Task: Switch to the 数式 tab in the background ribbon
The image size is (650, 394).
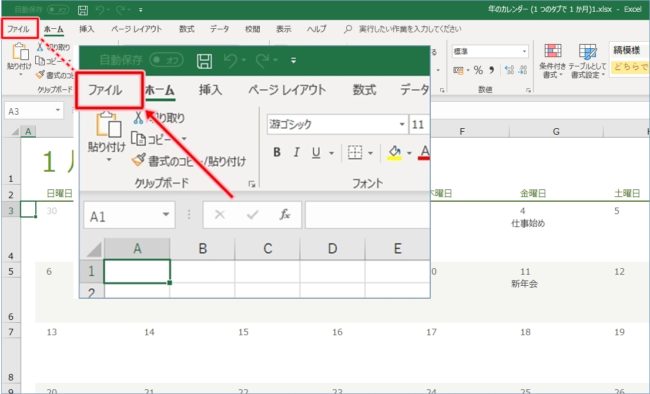Action: tap(187, 29)
